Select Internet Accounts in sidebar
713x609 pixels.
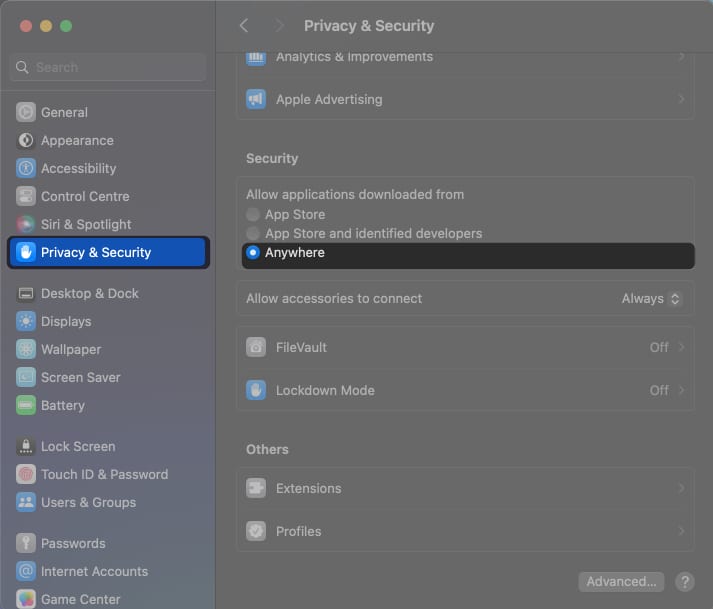[108, 571]
